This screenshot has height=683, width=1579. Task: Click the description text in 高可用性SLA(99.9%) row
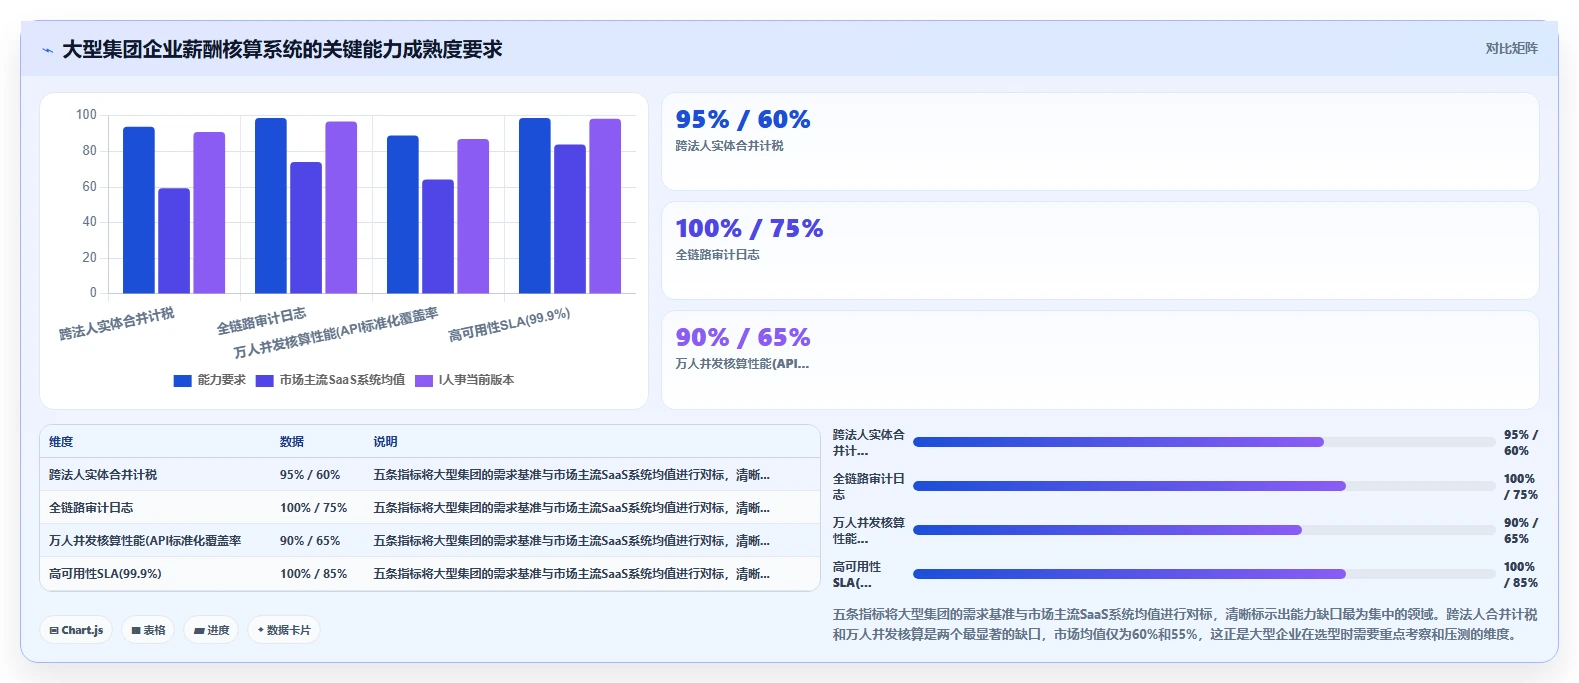[572, 574]
